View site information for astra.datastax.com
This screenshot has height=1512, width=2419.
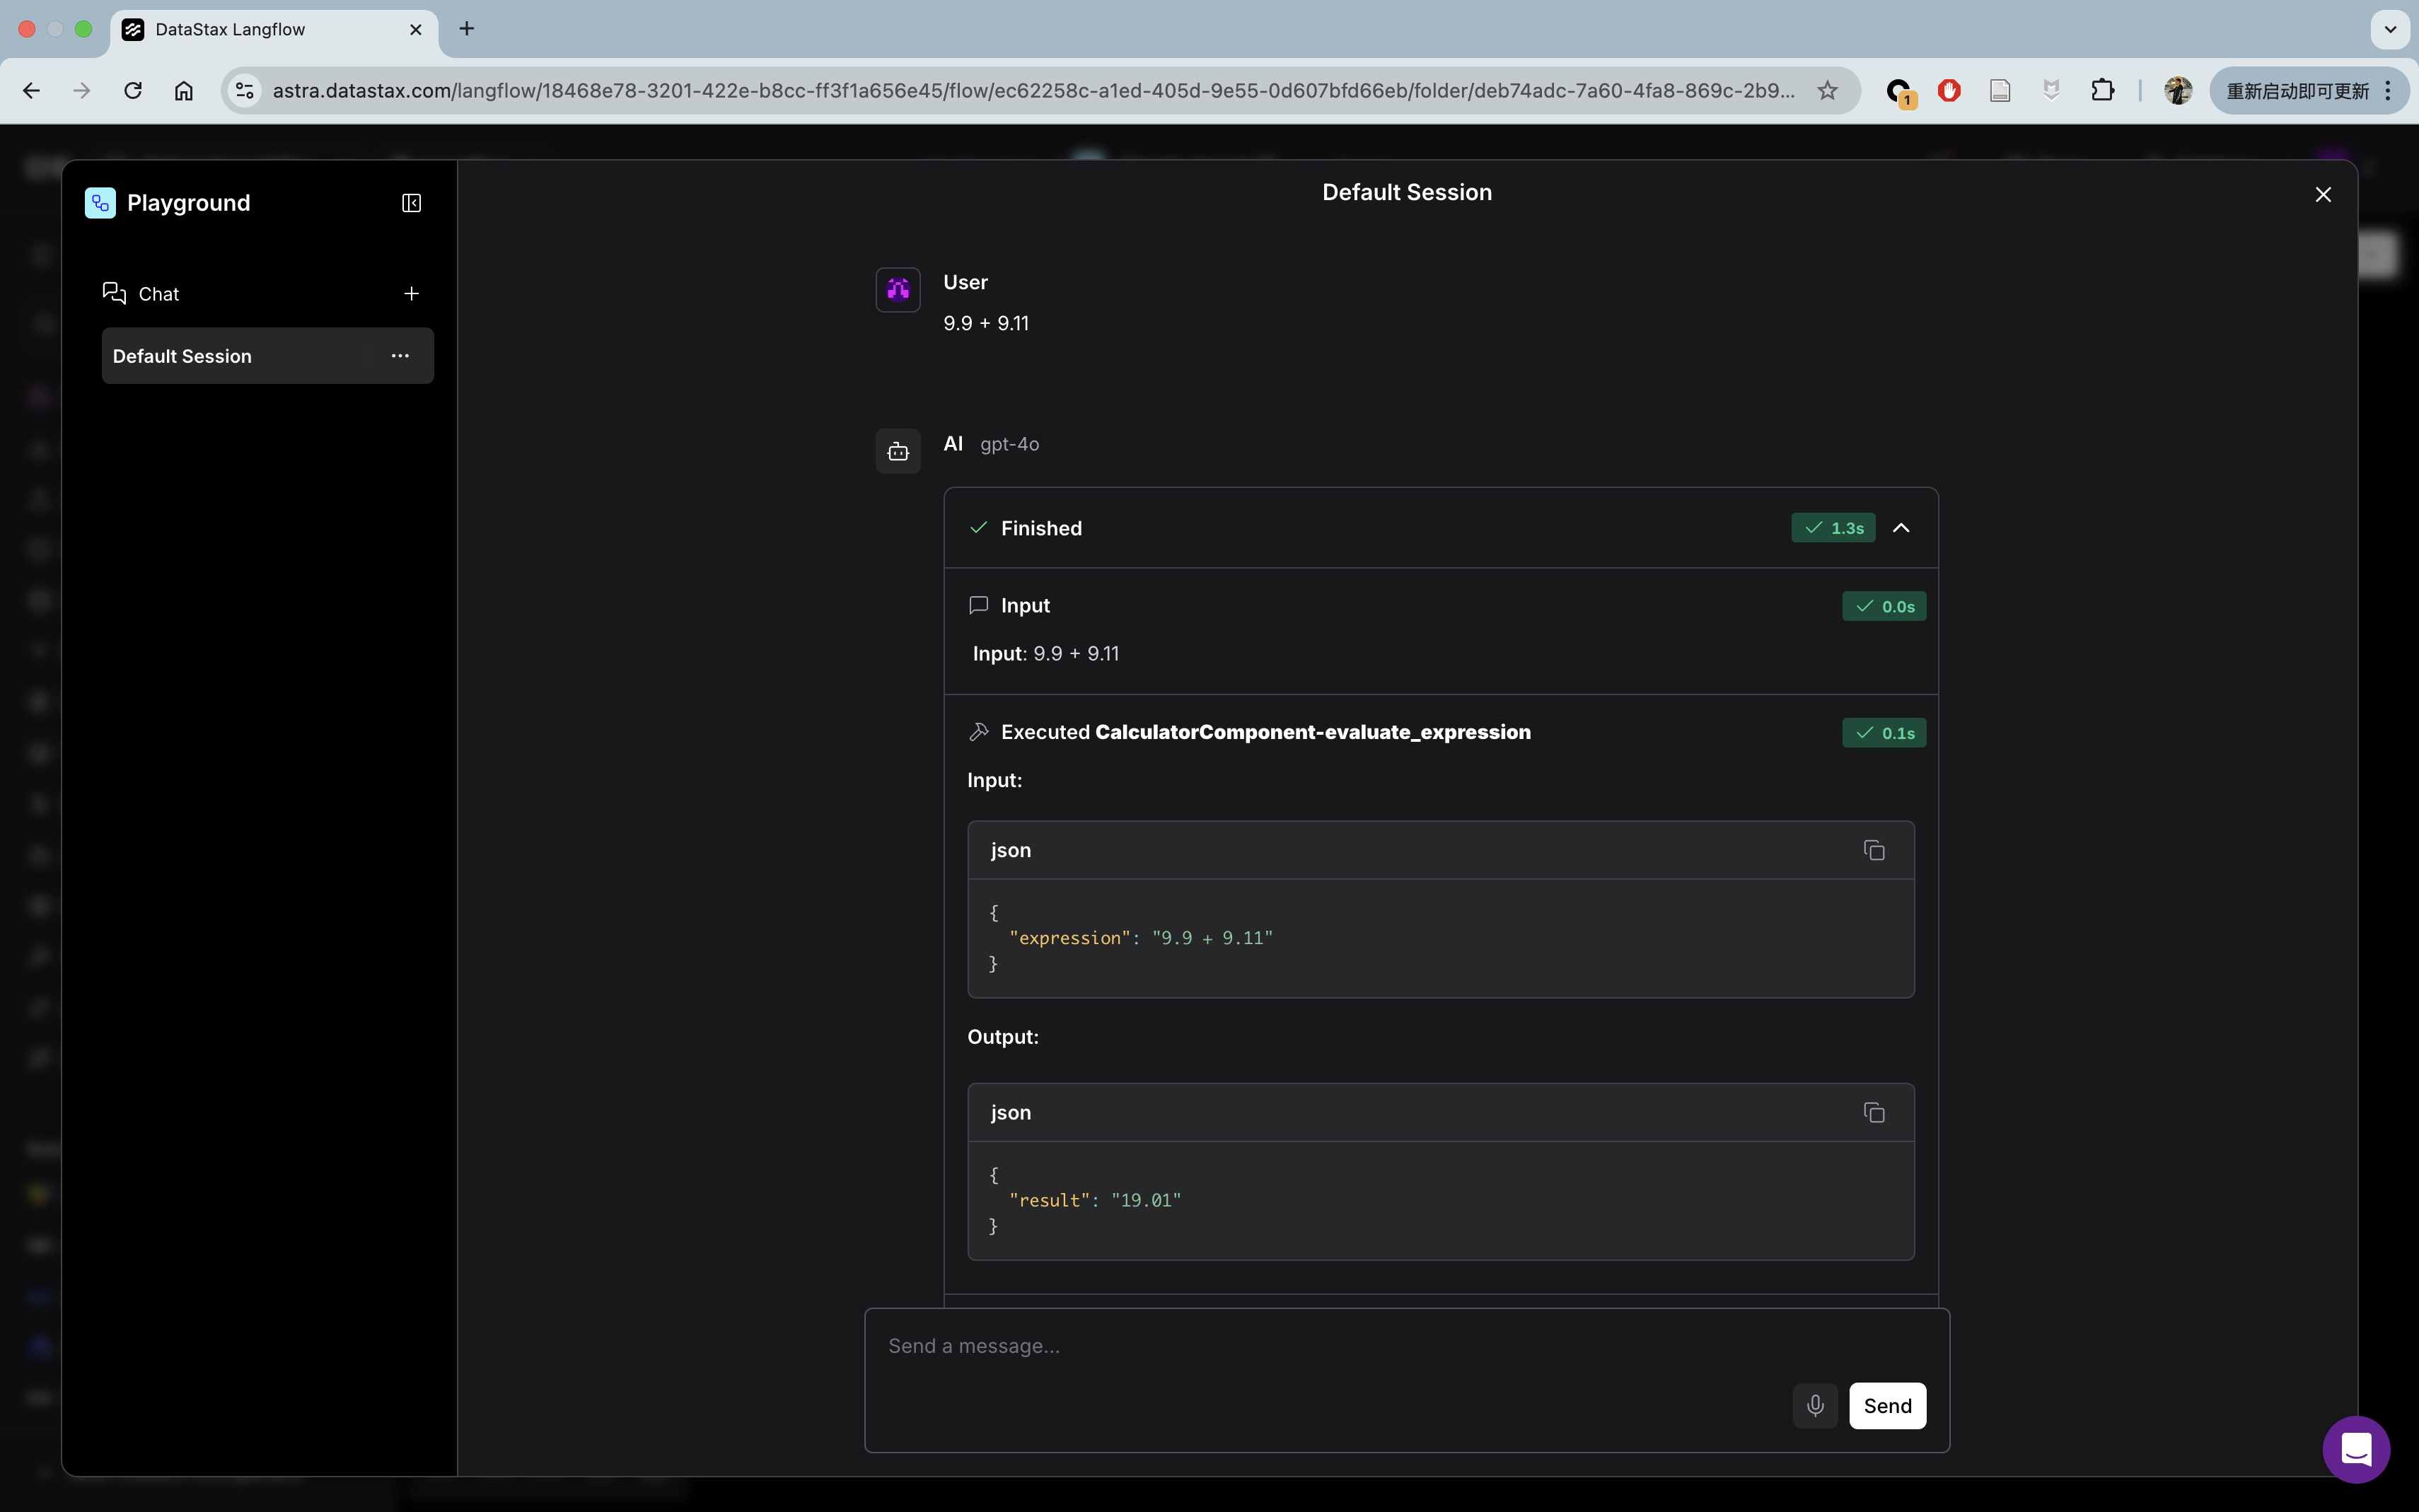click(245, 91)
